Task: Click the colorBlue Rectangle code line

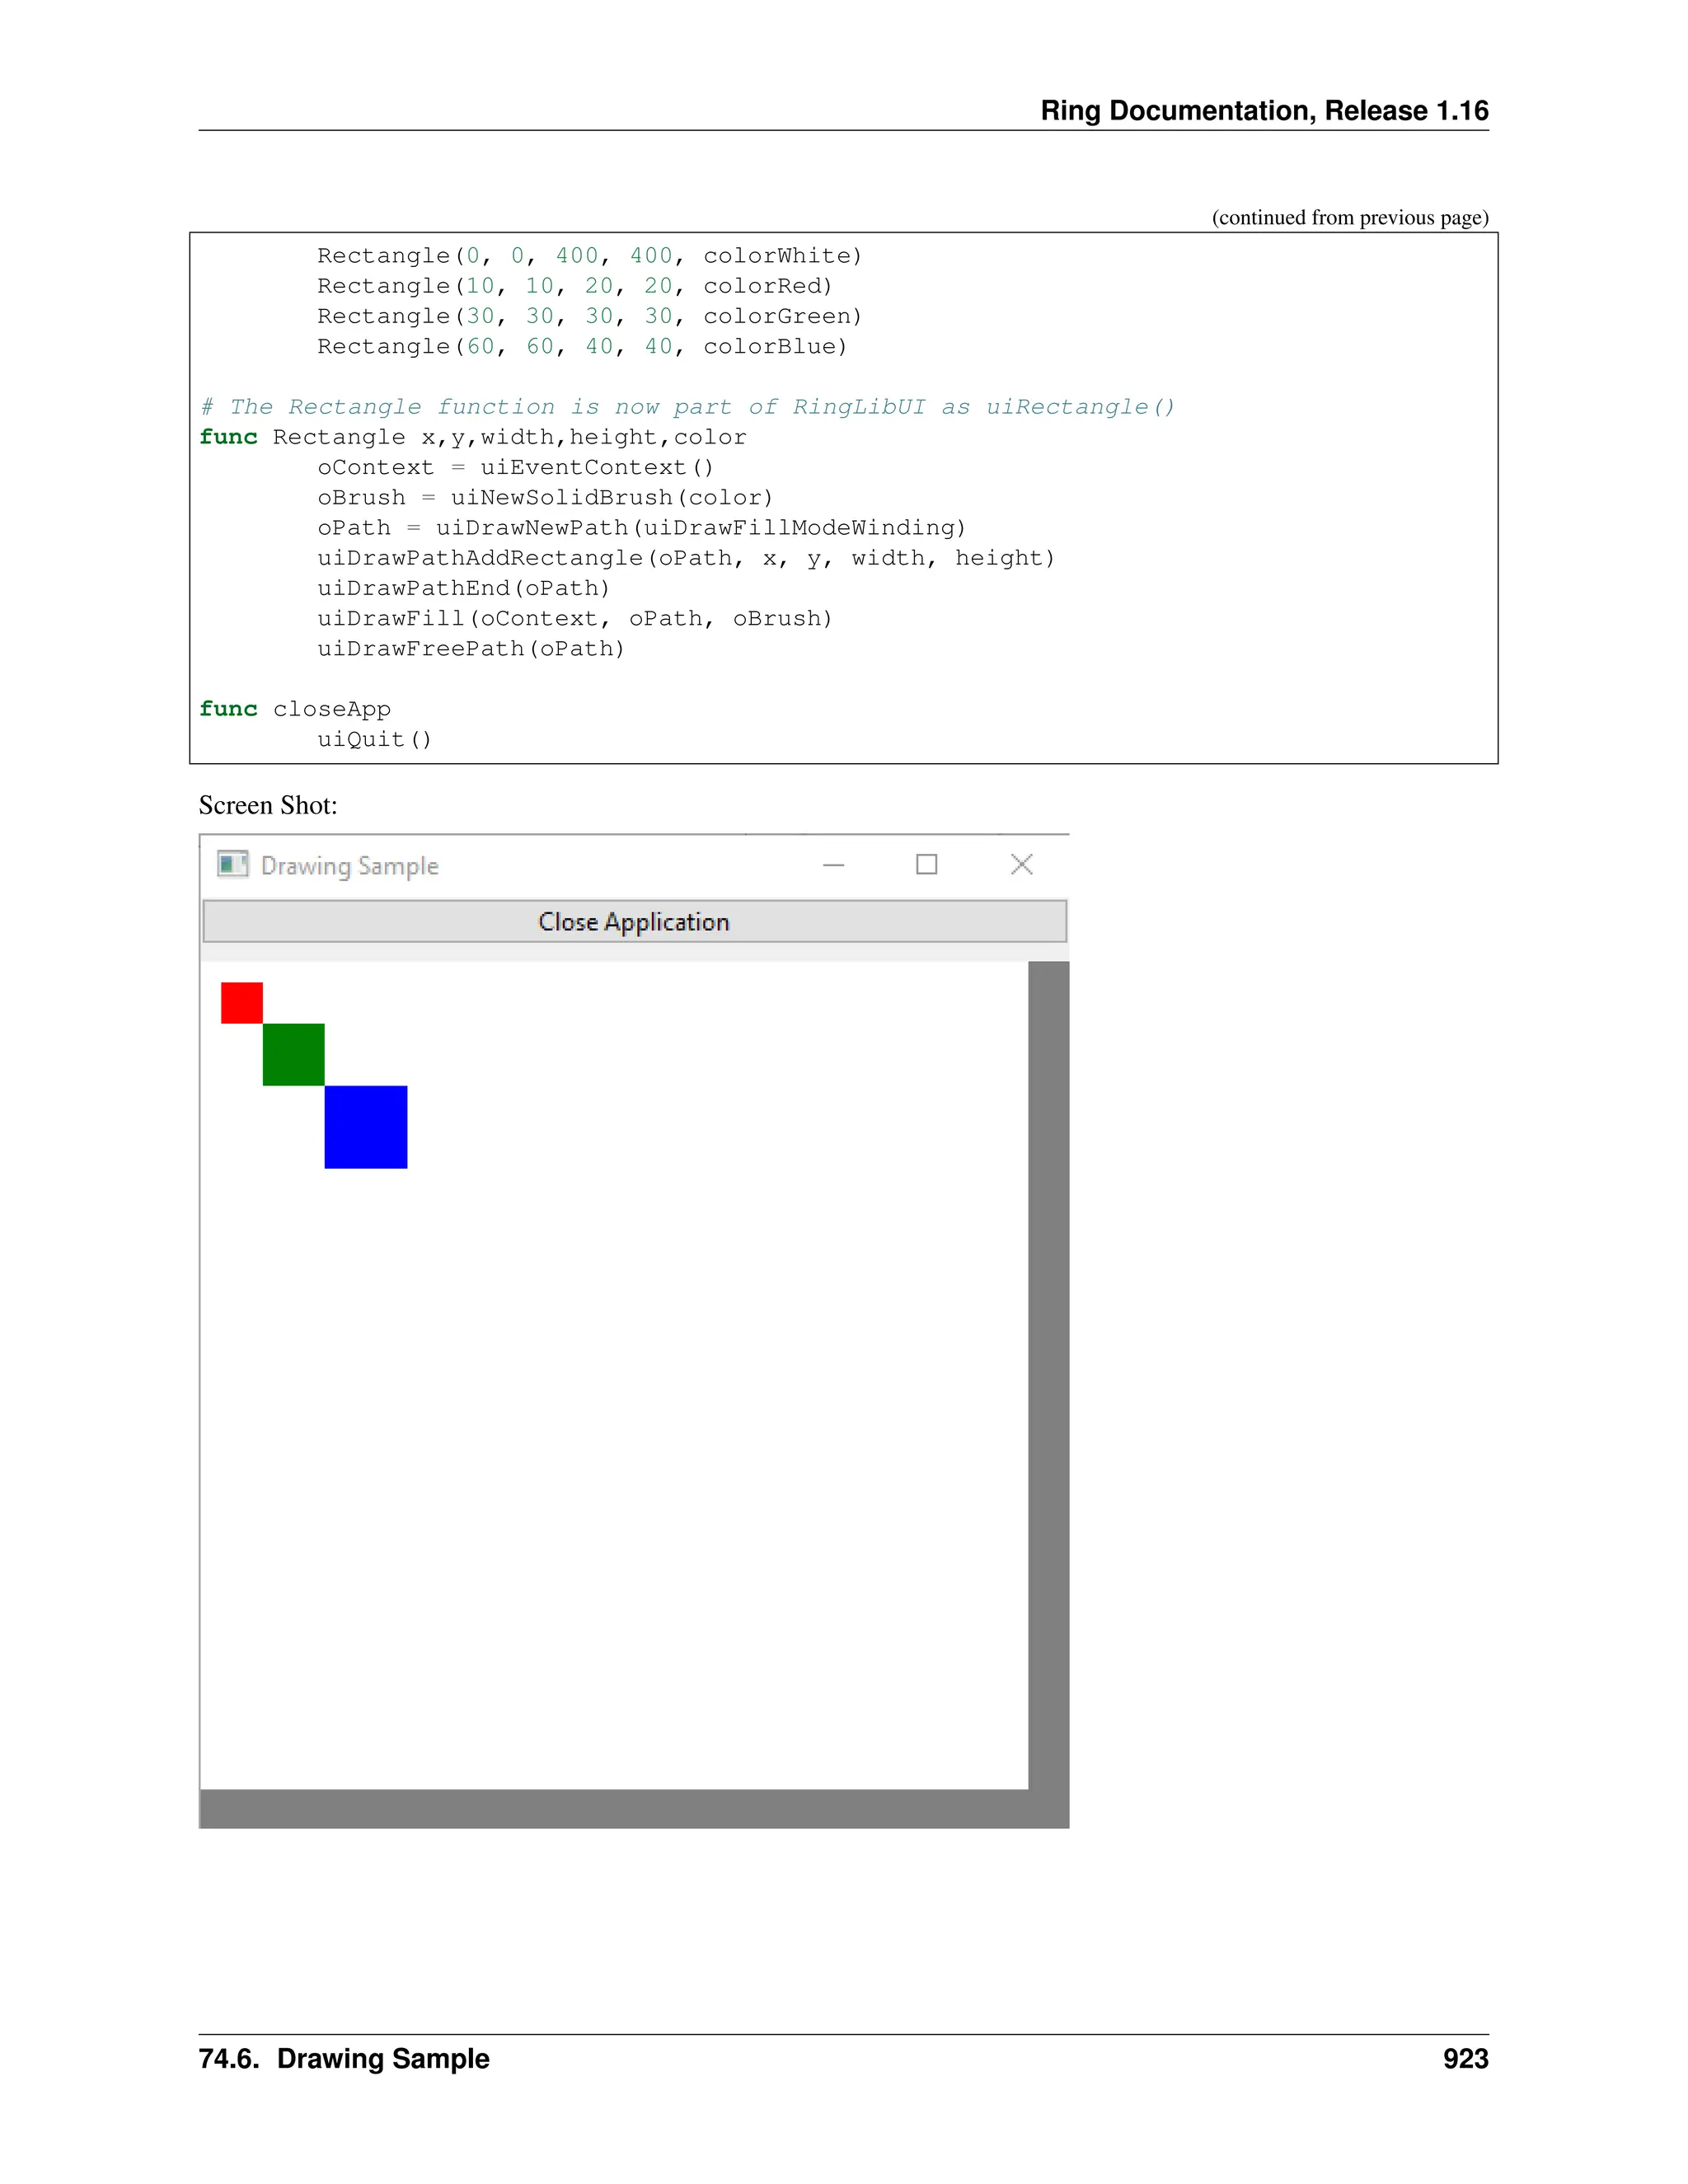Action: 582,347
